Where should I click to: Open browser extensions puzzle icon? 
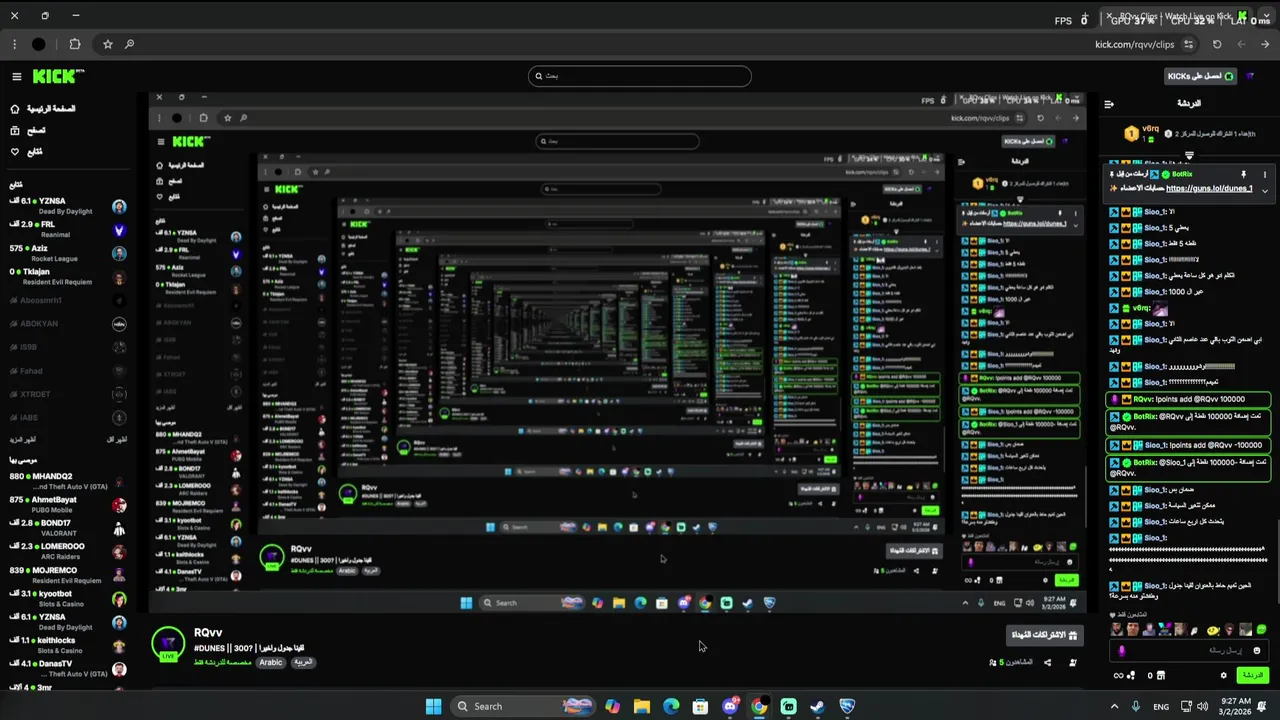[75, 44]
